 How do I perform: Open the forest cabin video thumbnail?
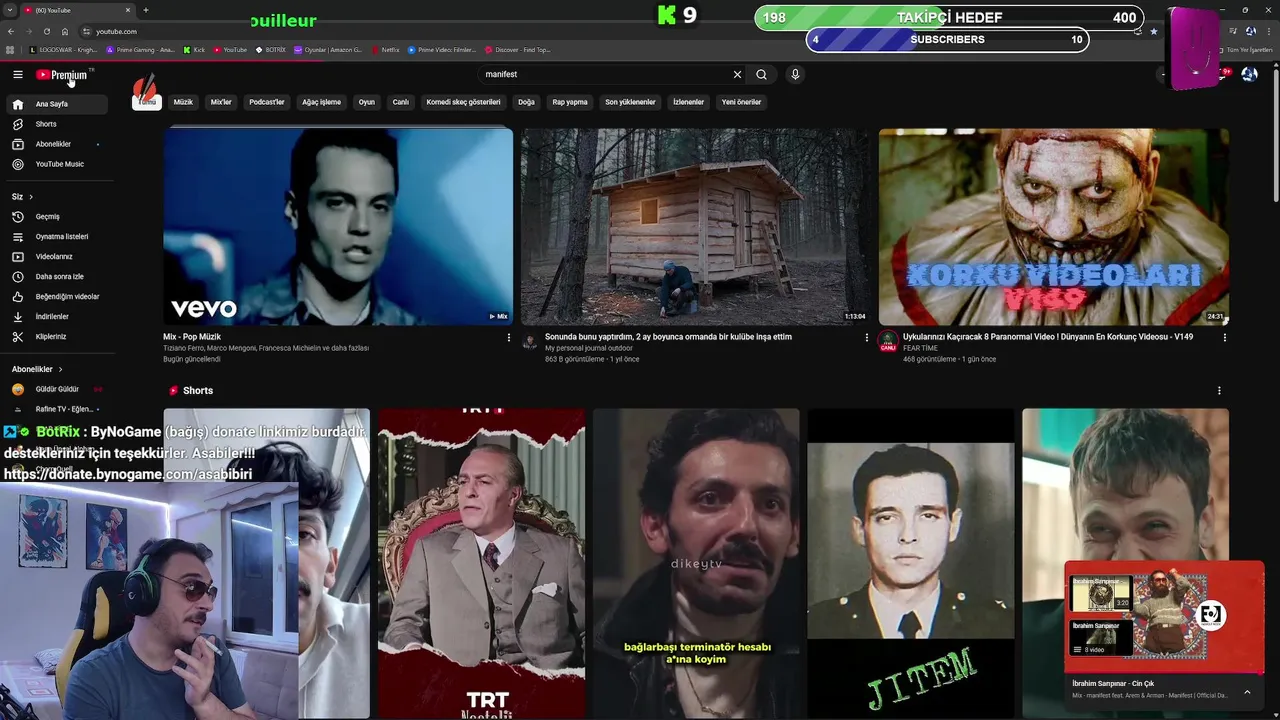pos(695,226)
